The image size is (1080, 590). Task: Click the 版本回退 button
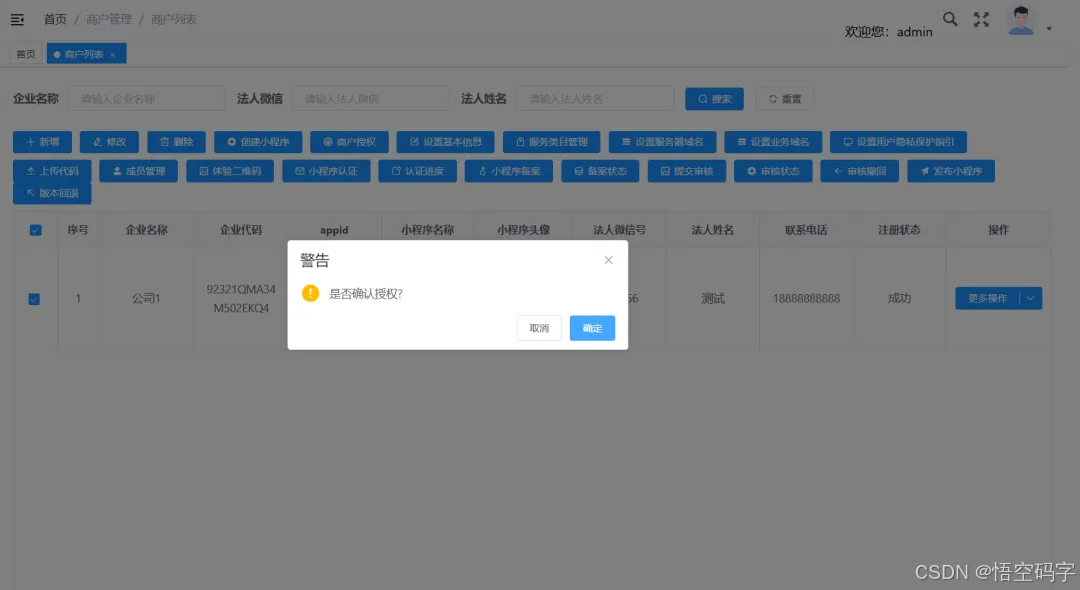(52, 193)
